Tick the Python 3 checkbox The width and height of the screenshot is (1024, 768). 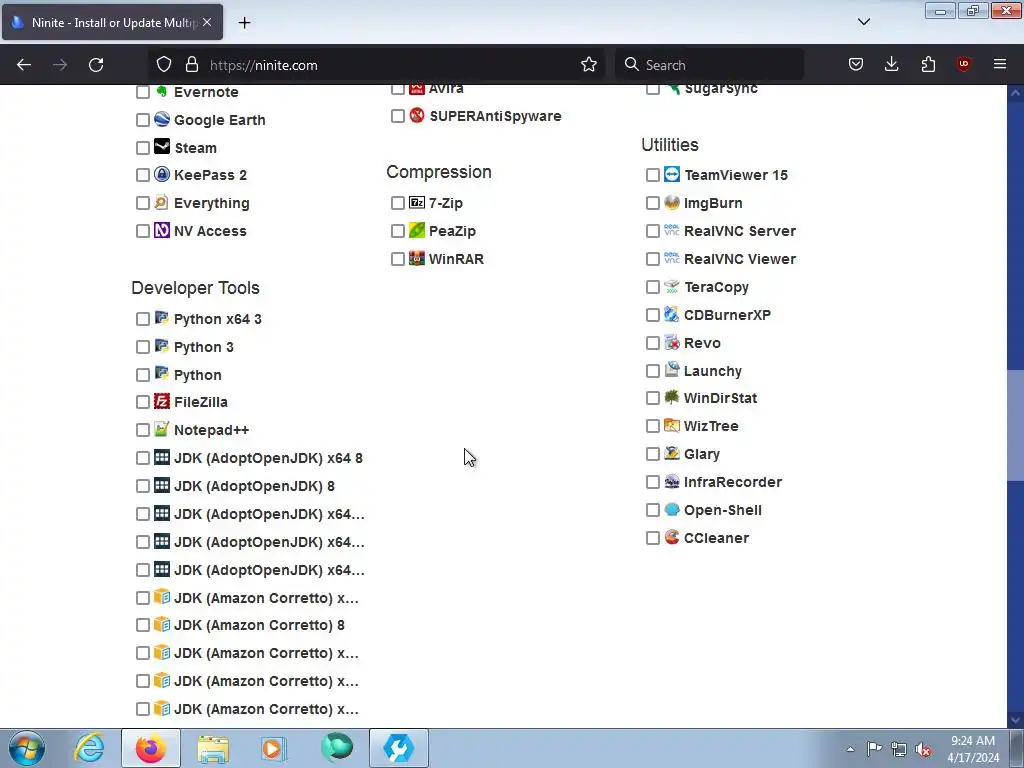[x=142, y=347]
